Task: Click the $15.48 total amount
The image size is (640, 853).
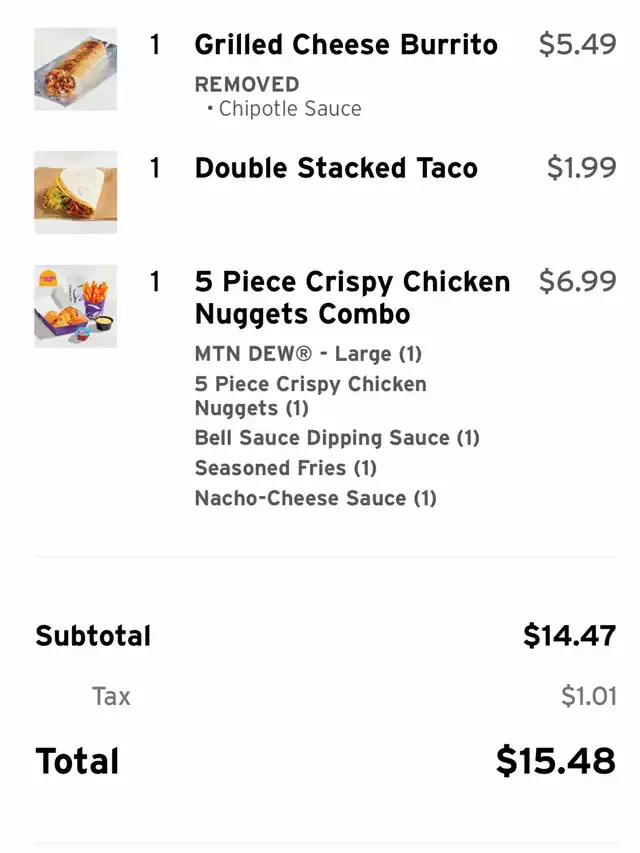Action: point(556,761)
